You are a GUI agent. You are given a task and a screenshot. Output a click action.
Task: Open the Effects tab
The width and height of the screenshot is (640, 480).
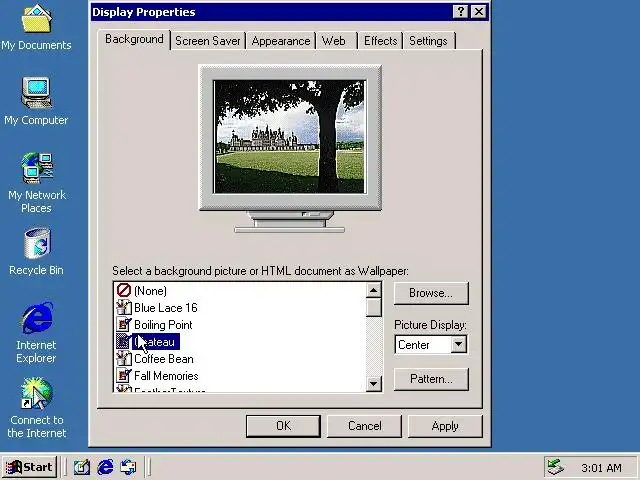[380, 41]
